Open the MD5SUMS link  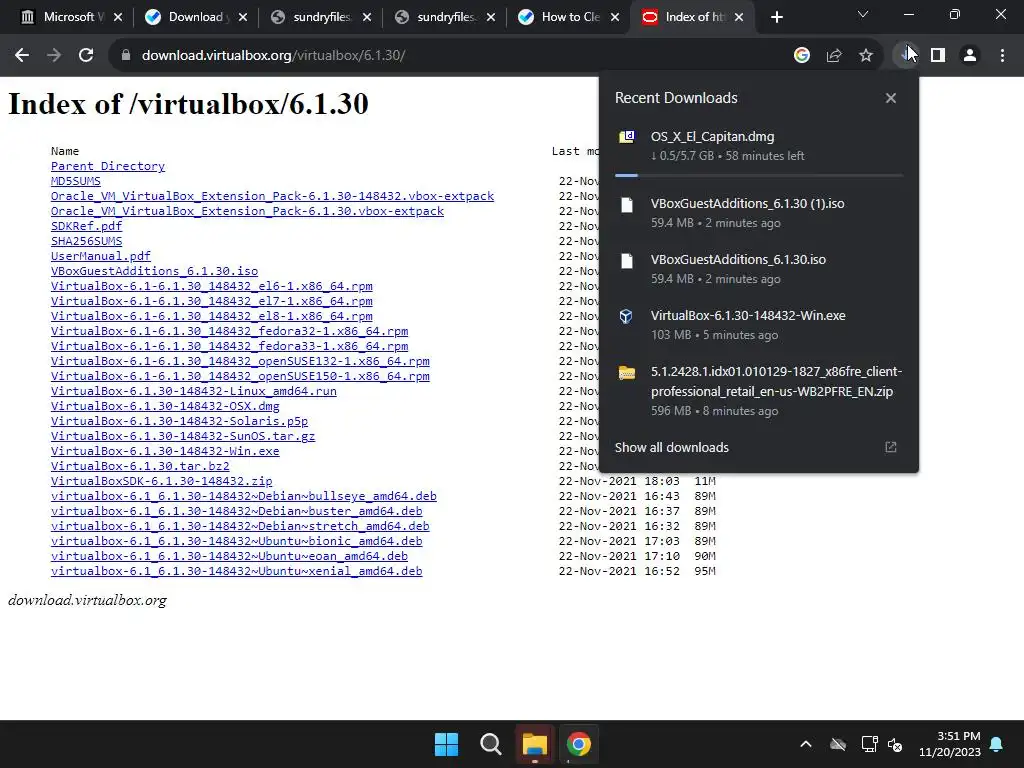[76, 181]
